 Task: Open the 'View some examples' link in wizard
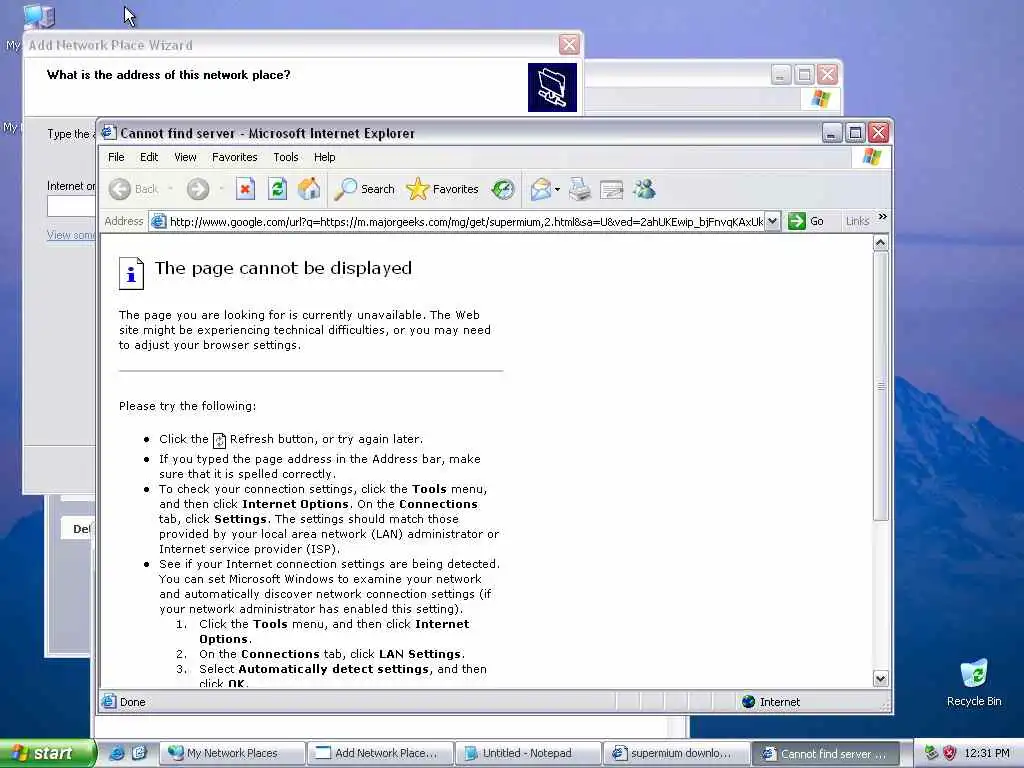pyautogui.click(x=71, y=235)
